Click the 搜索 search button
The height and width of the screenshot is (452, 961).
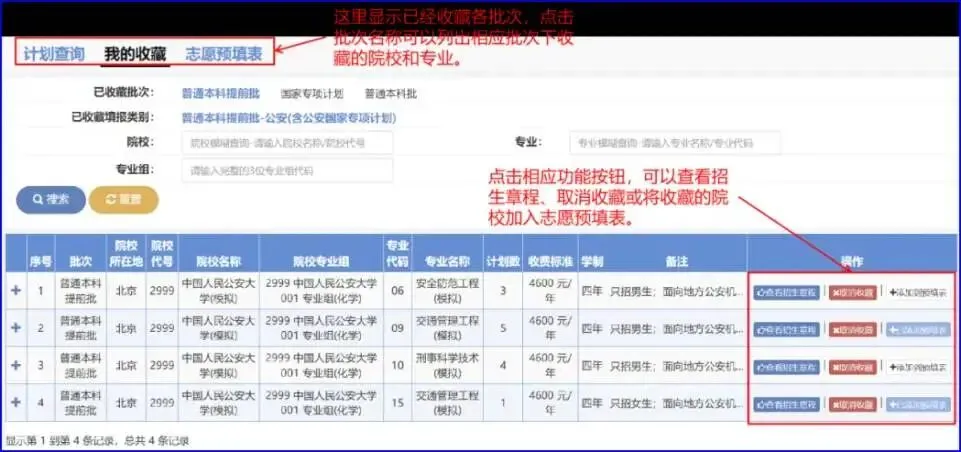point(51,200)
